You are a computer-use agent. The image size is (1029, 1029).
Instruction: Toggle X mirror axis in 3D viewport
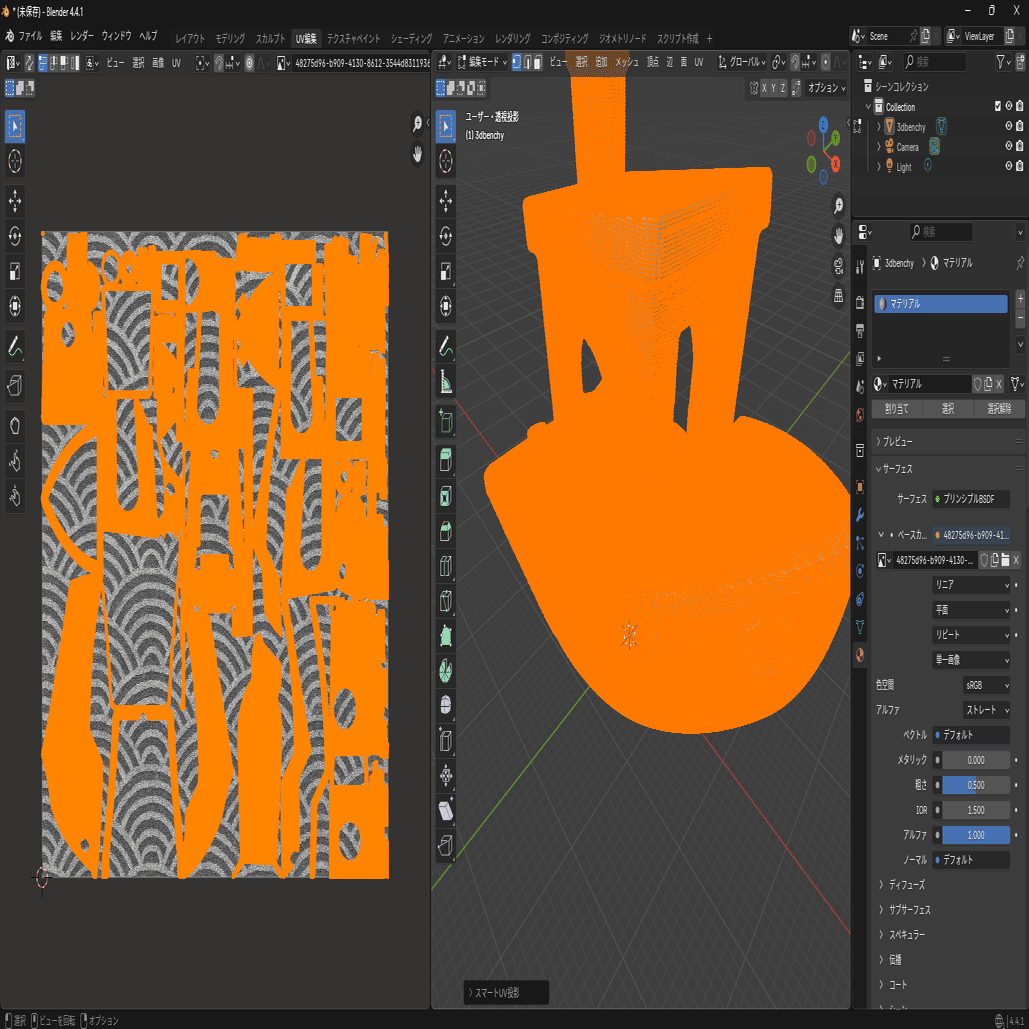point(764,88)
